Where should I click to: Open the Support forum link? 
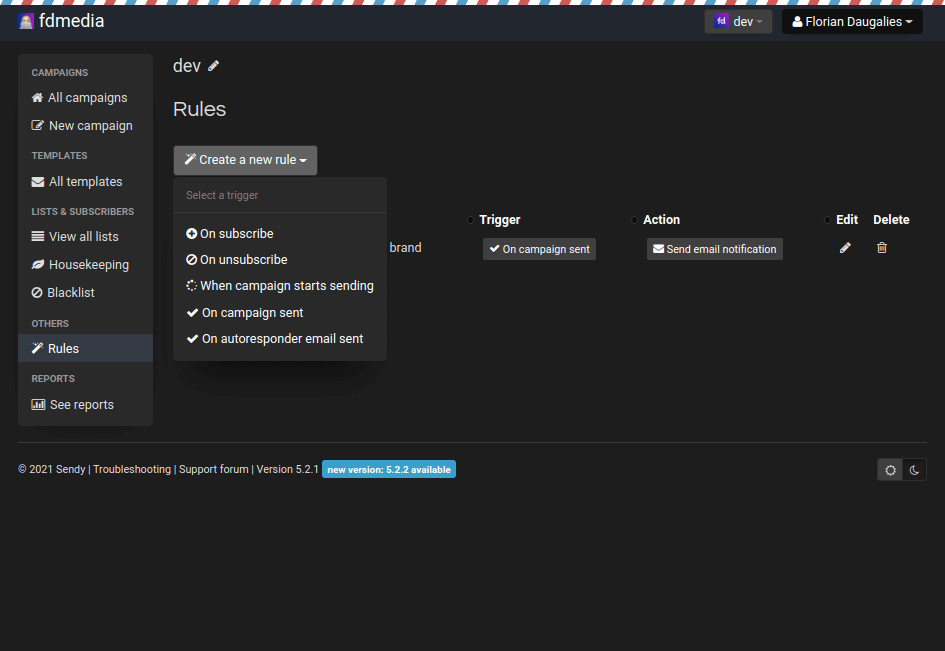click(x=213, y=469)
